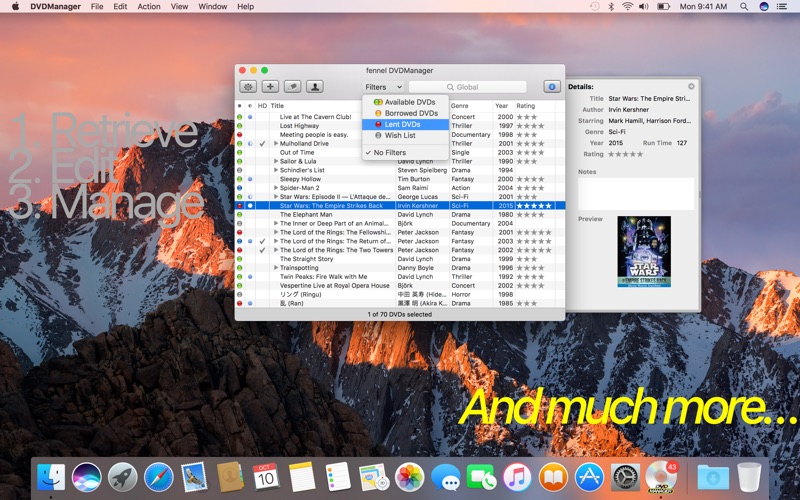Image resolution: width=800 pixels, height=500 pixels.
Task: Click gray status dot for Schindler's List
Action: coord(239,170)
